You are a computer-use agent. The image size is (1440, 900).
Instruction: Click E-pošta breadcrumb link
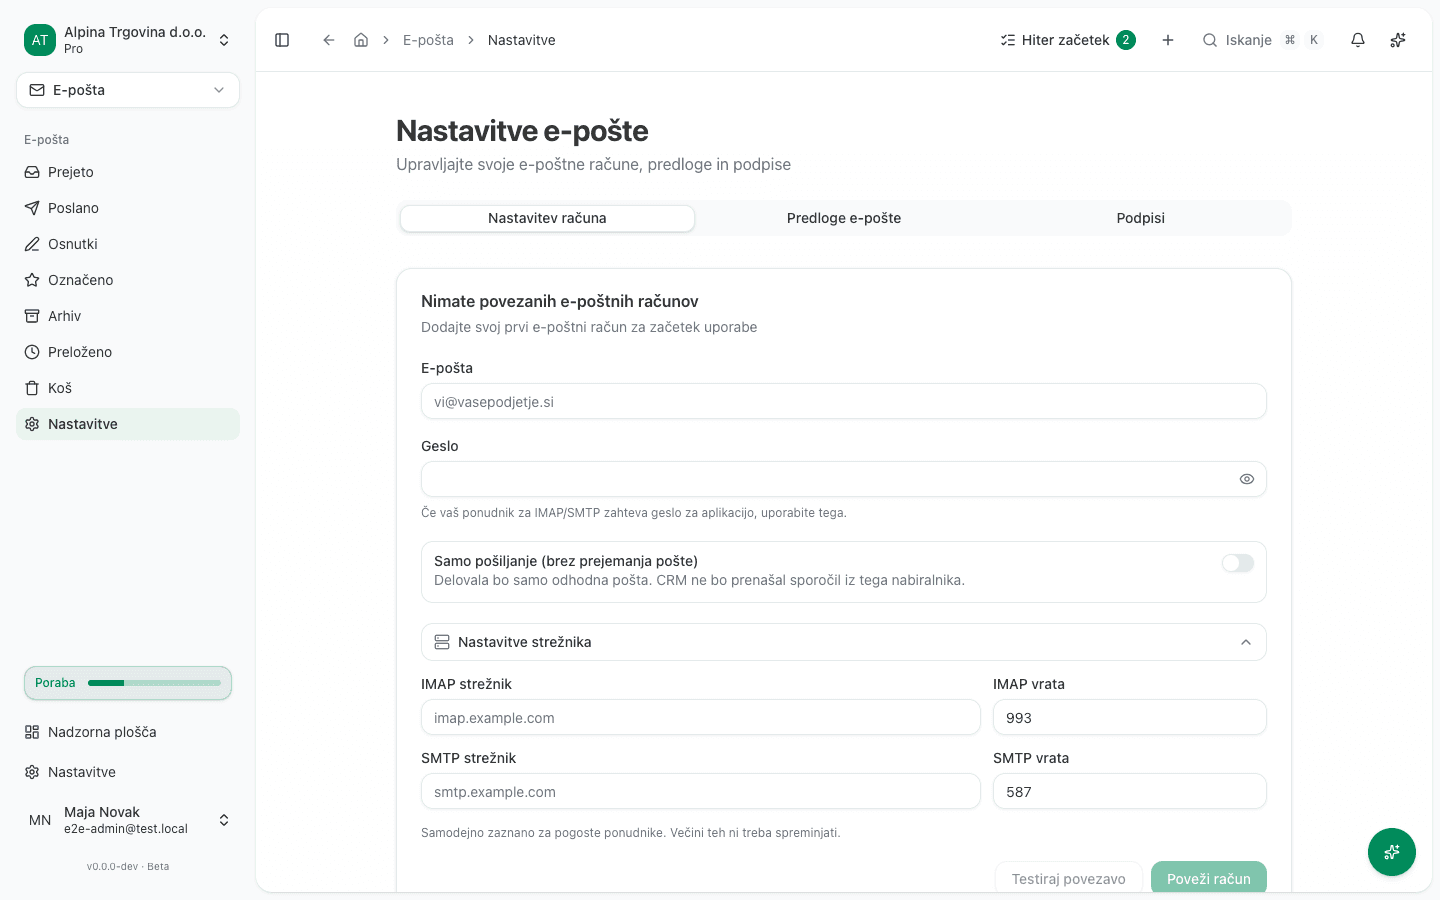pos(428,40)
